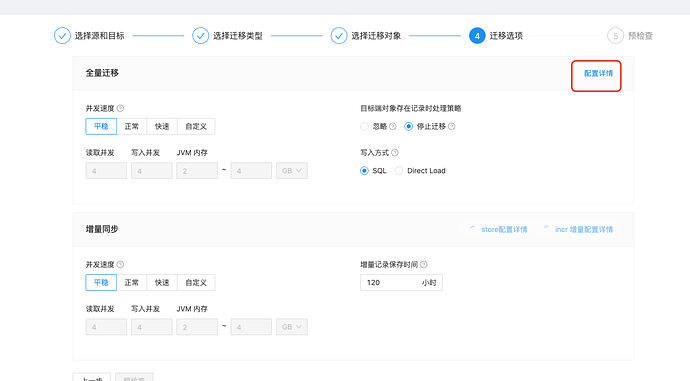Click 全量迁移 section heading
Viewport: 690px width, 381px height.
click(x=102, y=73)
